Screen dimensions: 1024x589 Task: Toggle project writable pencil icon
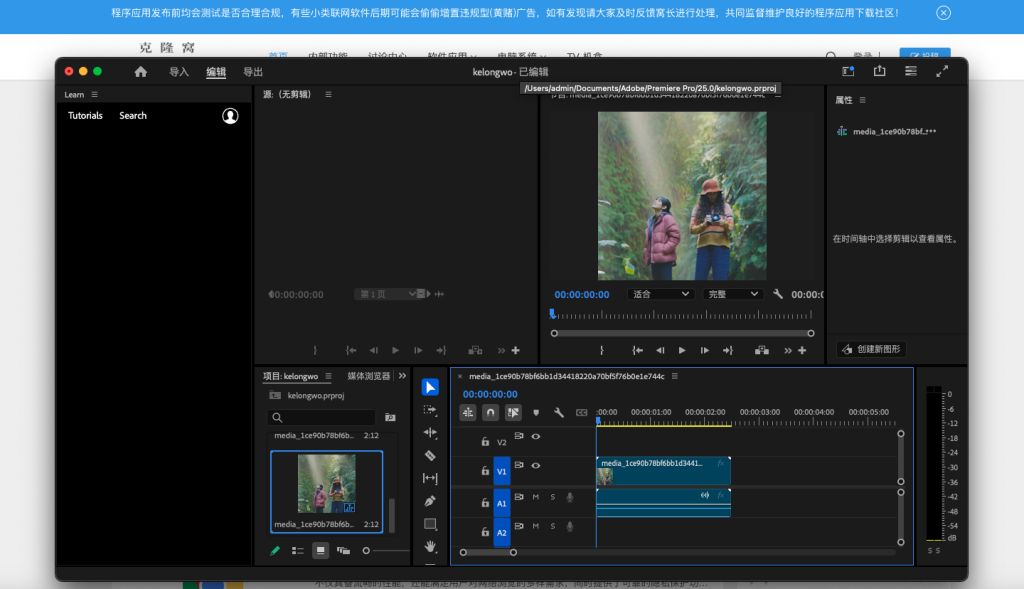(x=275, y=550)
